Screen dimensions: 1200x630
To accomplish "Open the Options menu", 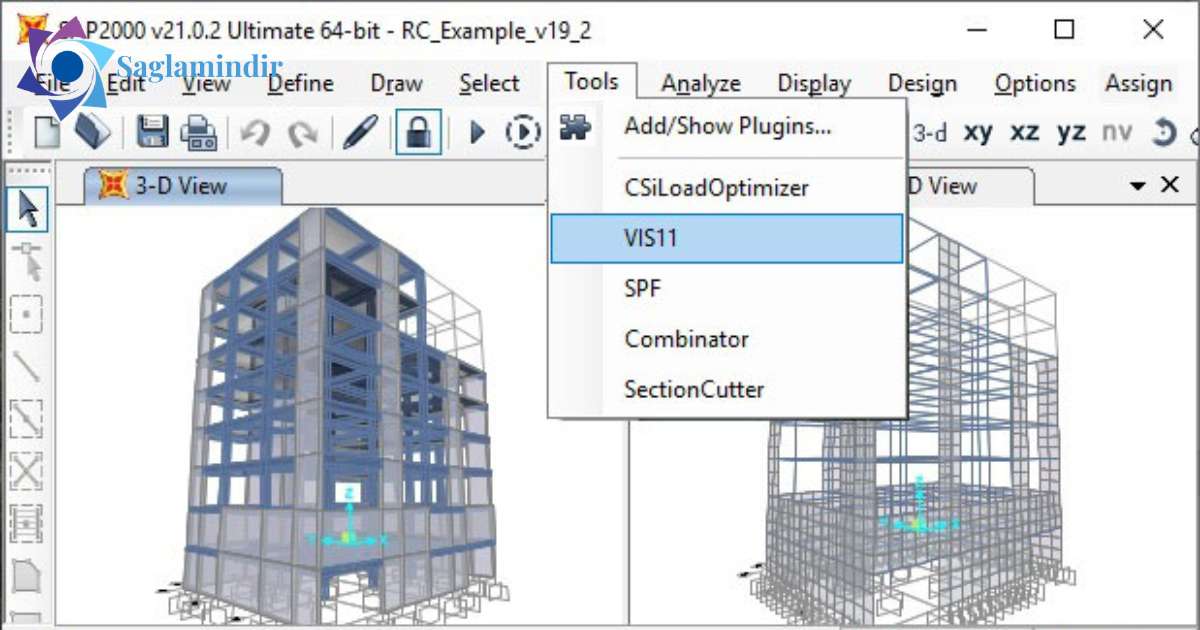I will coord(1035,84).
